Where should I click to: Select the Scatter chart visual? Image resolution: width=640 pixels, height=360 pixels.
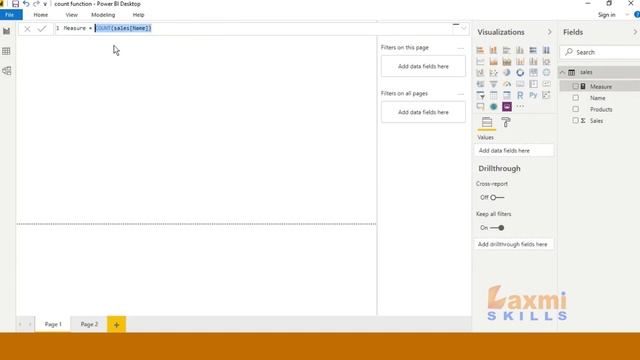click(x=493, y=73)
